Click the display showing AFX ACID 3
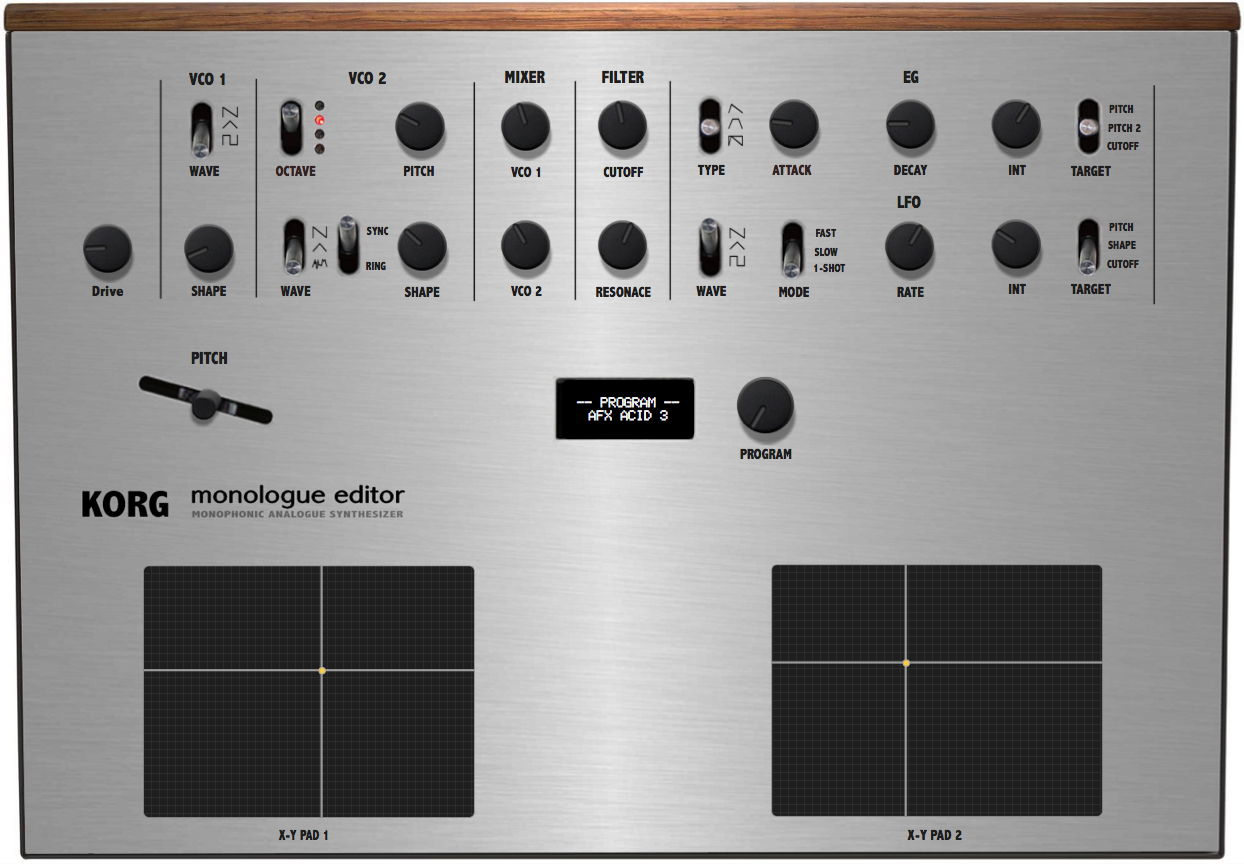 click(x=624, y=410)
